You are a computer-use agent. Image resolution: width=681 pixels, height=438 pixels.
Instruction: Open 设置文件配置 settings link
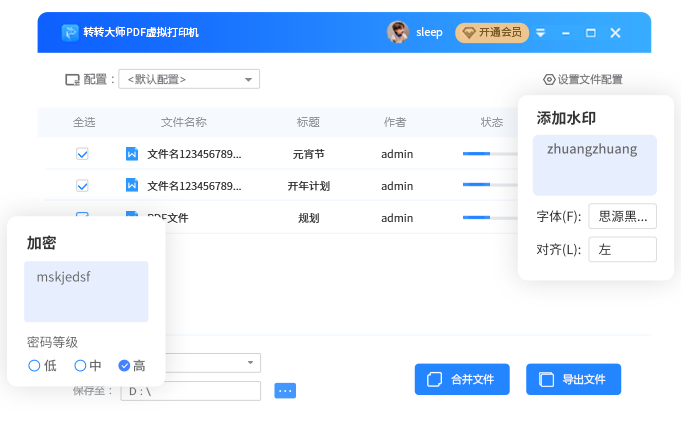pyautogui.click(x=583, y=80)
